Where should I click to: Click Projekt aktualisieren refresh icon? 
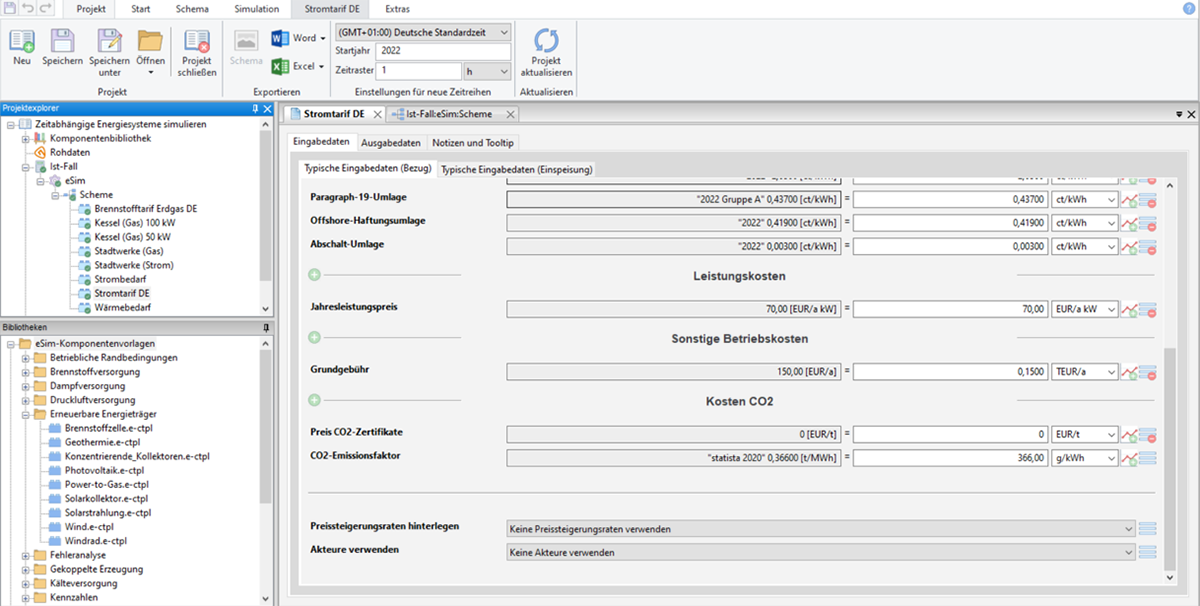tap(546, 40)
